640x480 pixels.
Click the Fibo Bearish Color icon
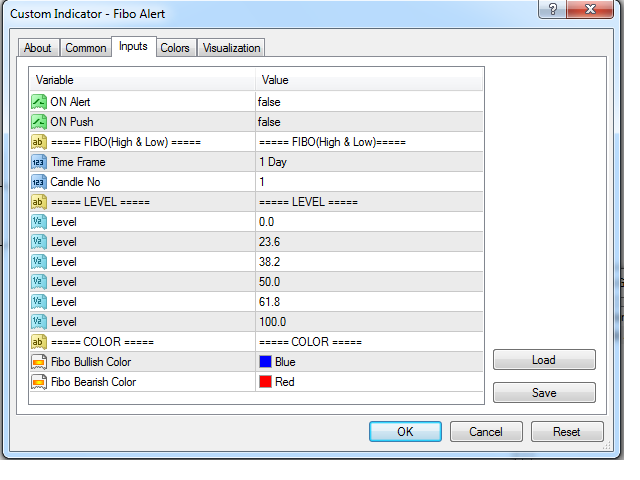point(39,382)
